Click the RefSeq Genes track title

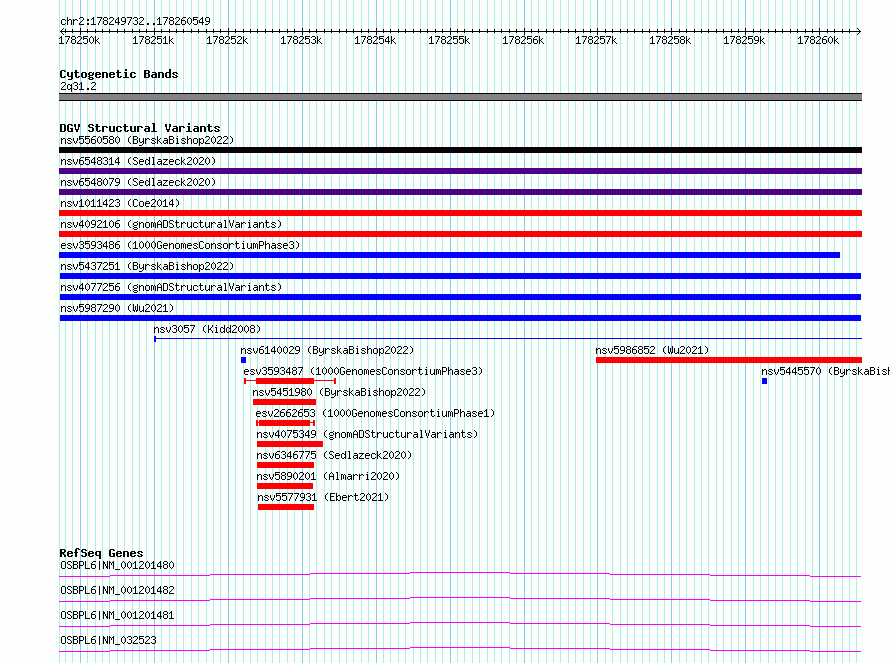click(101, 553)
